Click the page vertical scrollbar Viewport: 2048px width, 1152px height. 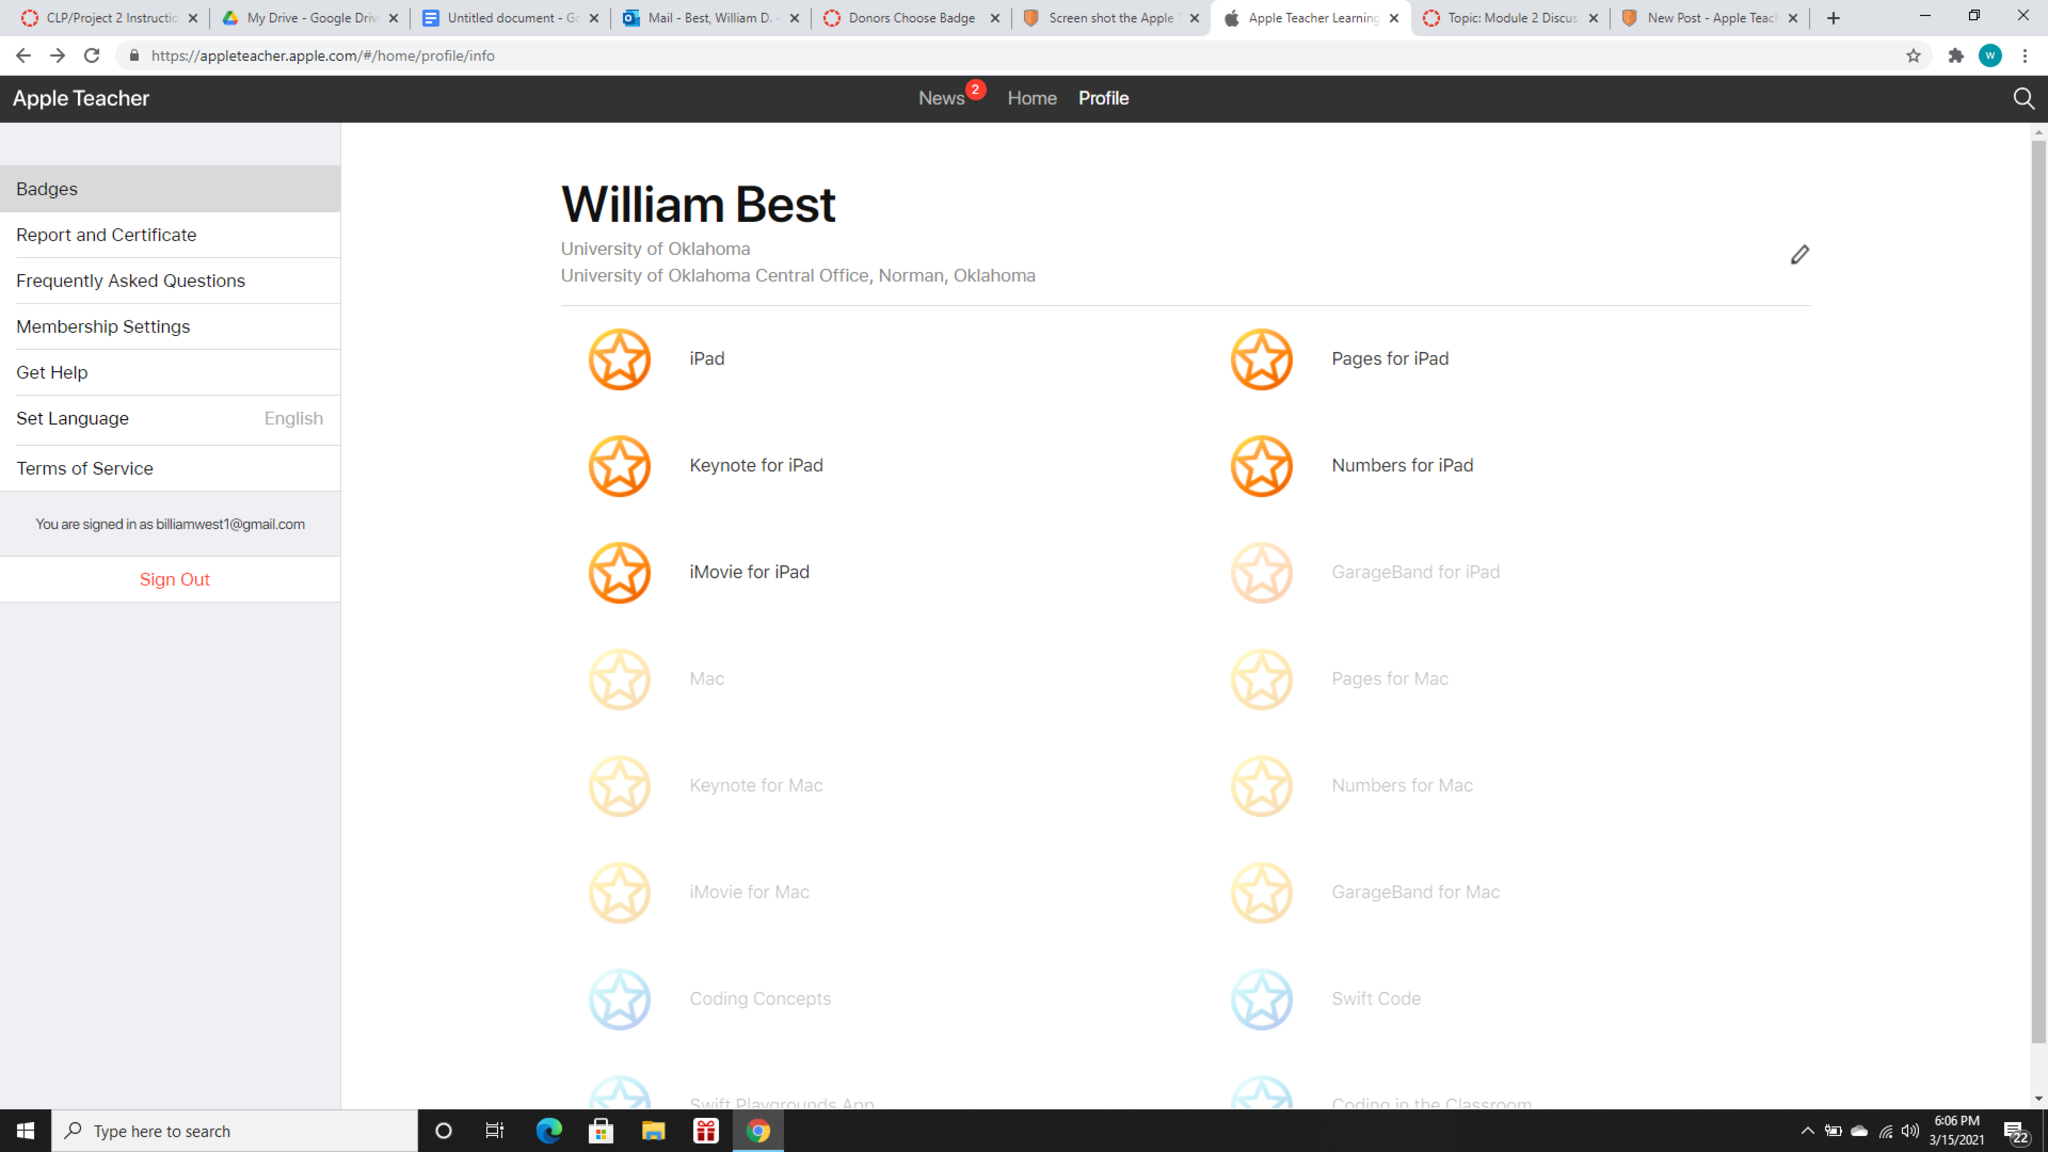[x=2038, y=590]
